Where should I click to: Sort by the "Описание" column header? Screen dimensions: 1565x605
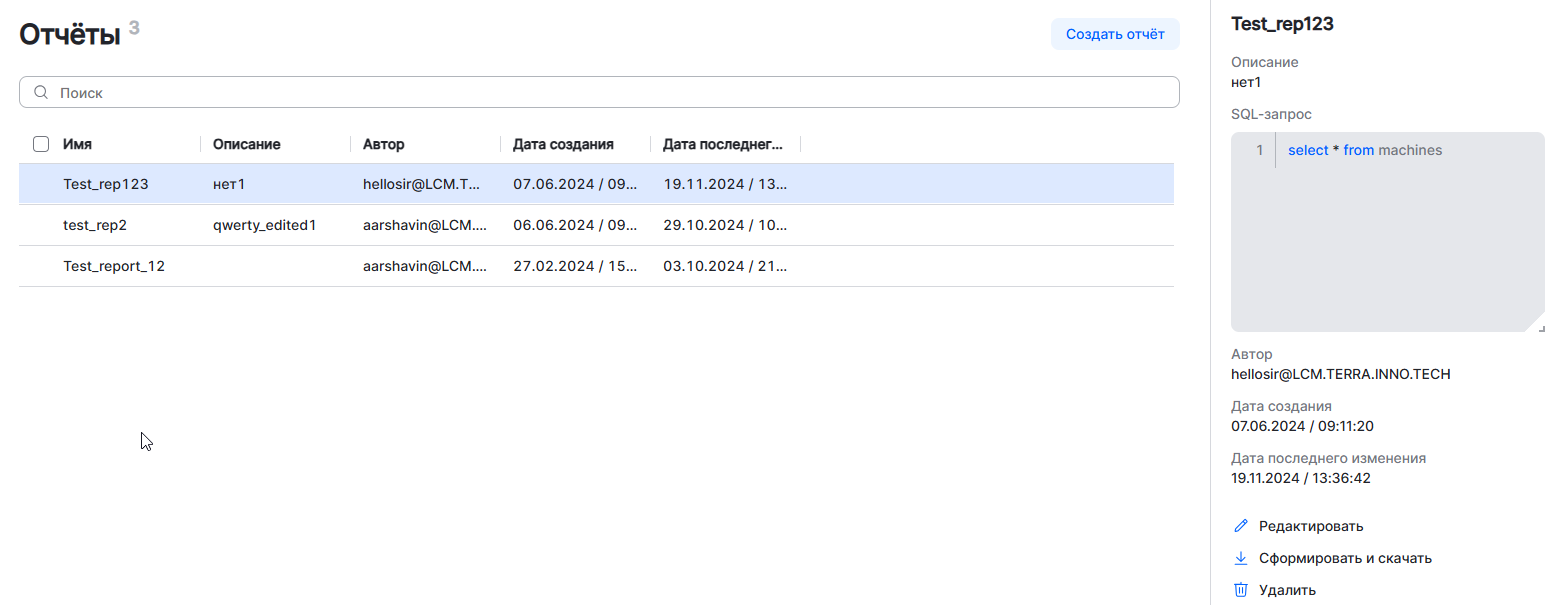247,144
